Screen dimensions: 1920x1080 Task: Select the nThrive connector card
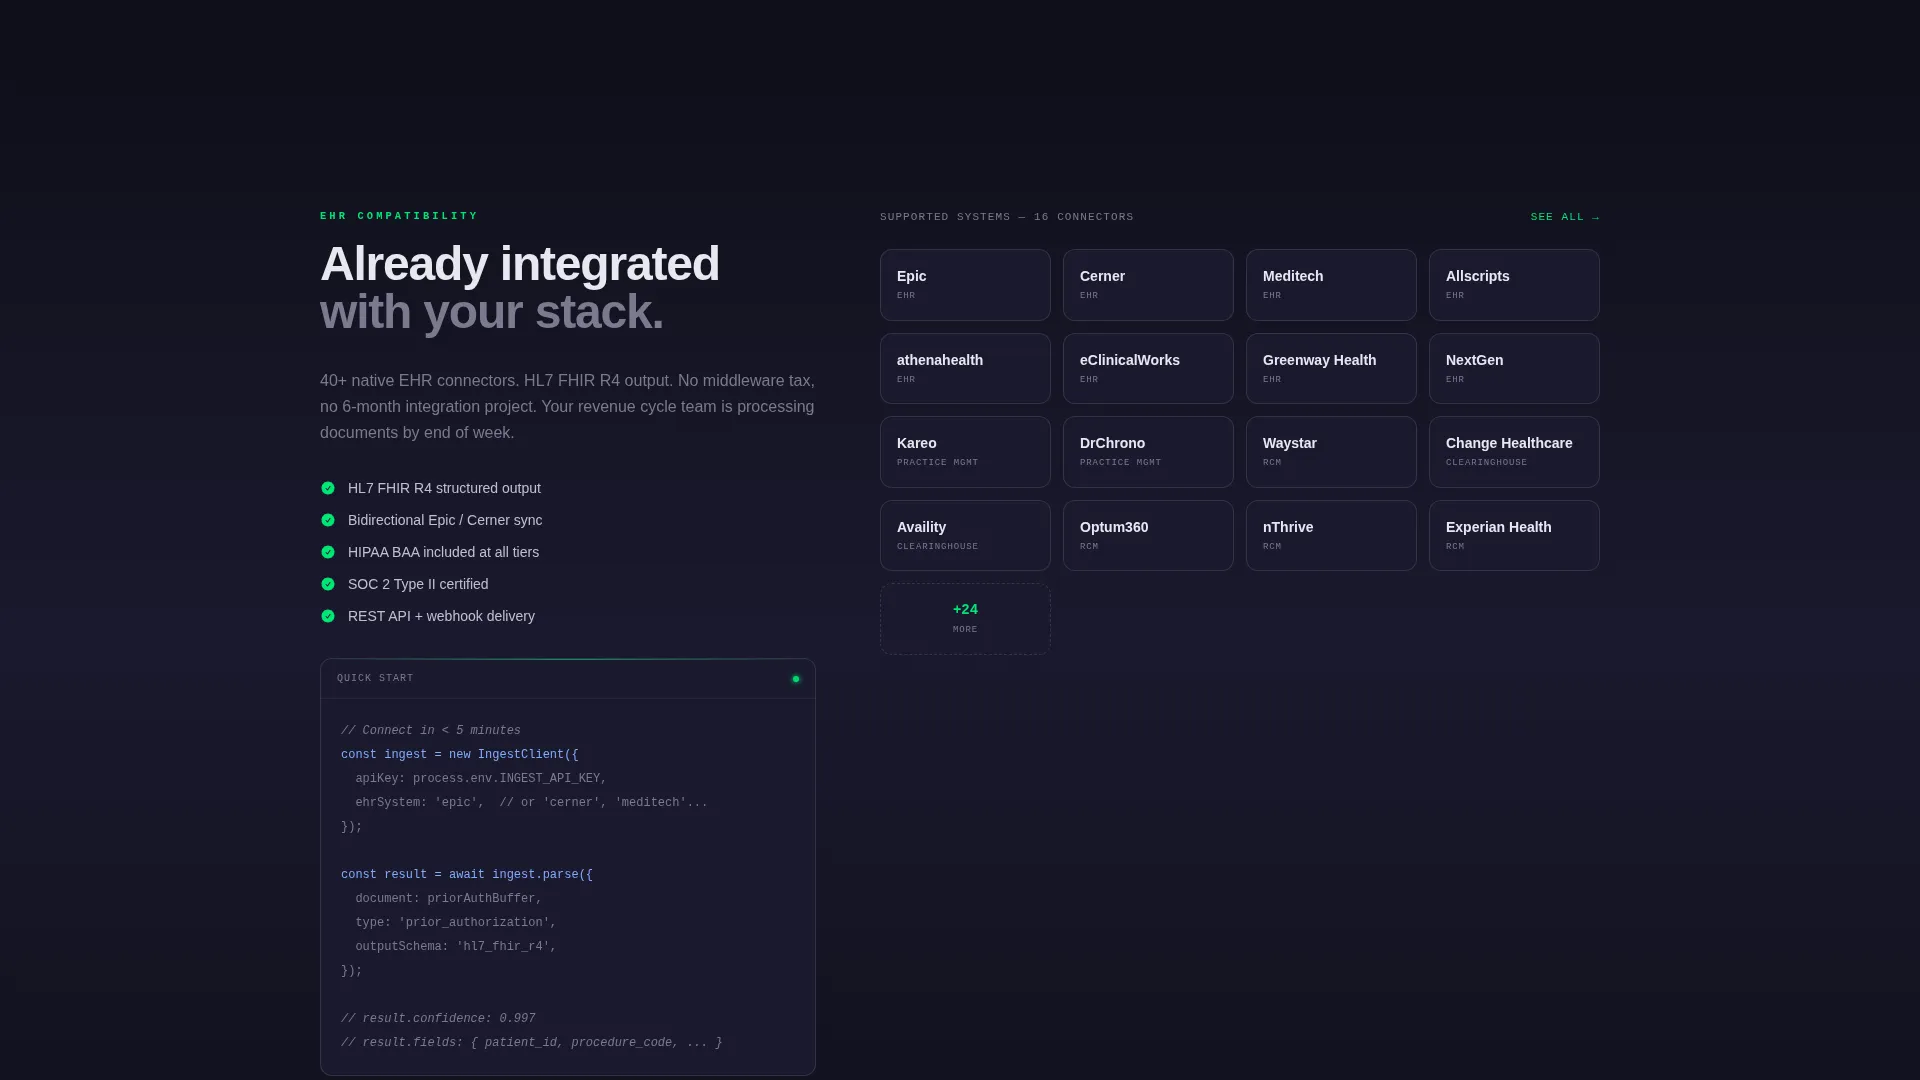click(1331, 535)
